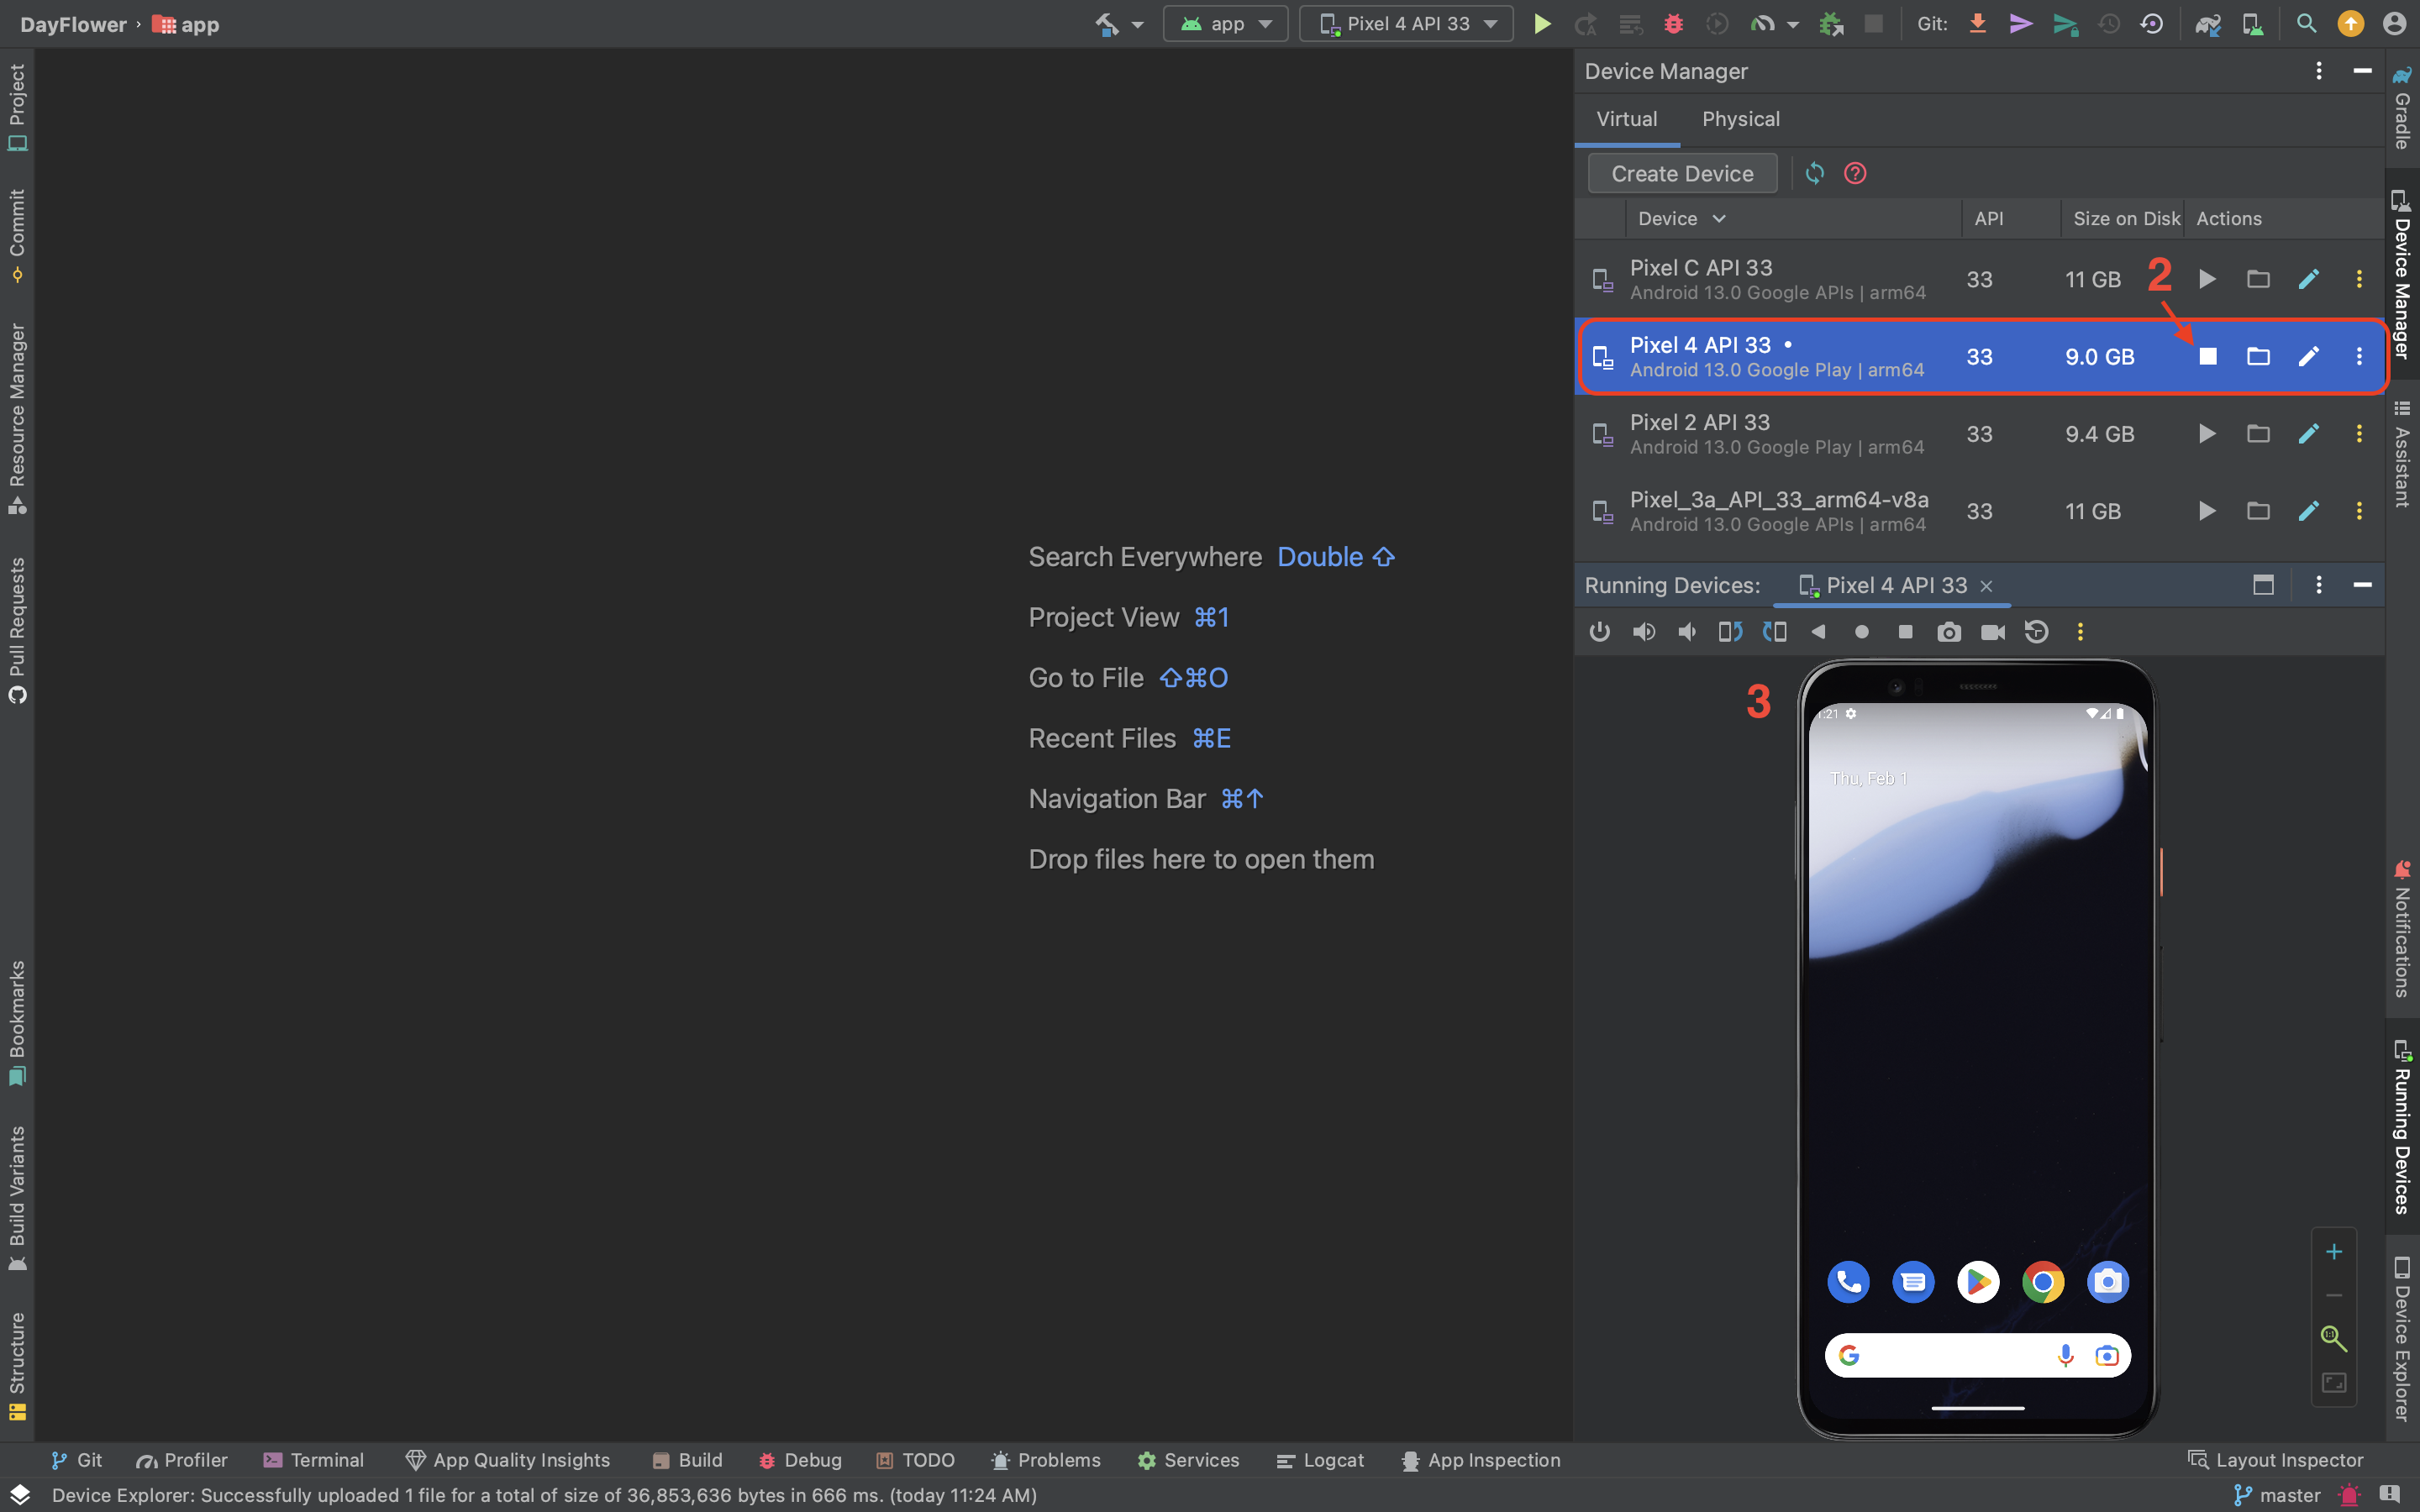Start the Pixel_3a_API_33_arm64-v8a device

coord(2207,511)
